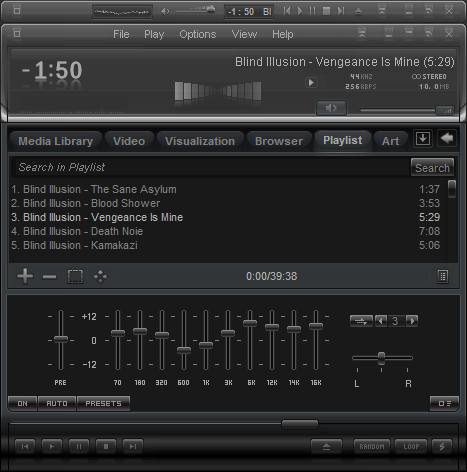Viewport: 467px width, 472px height.
Task: Click play in the top mini player
Action: click(300, 11)
